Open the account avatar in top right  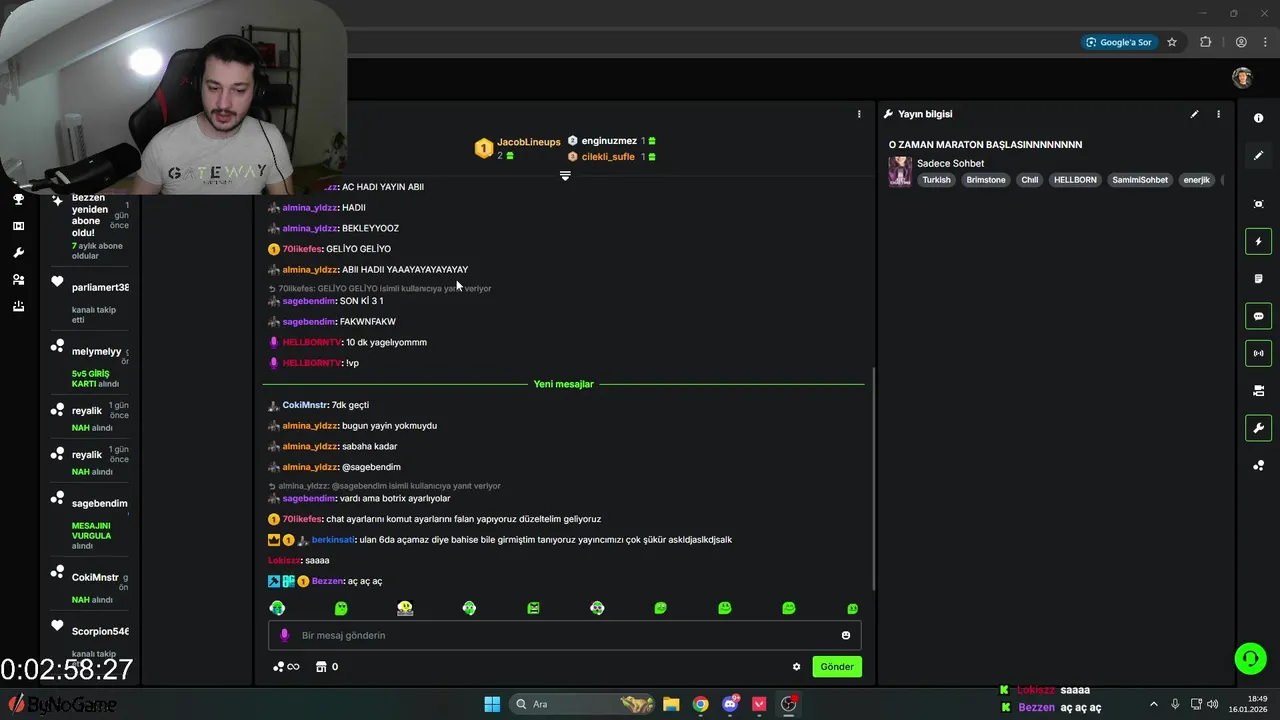click(x=1242, y=78)
